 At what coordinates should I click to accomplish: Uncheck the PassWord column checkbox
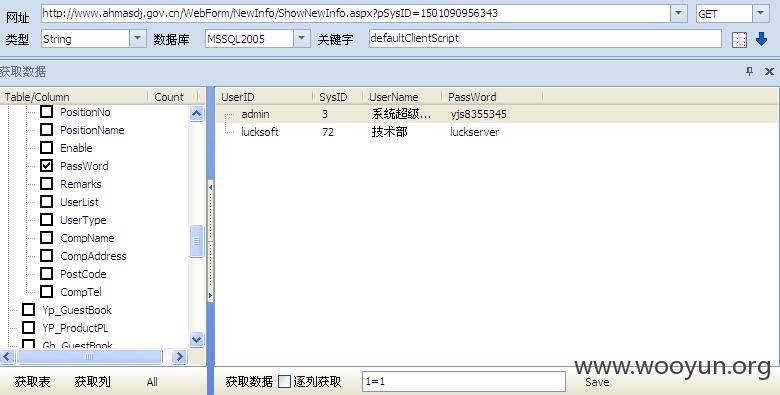point(46,166)
